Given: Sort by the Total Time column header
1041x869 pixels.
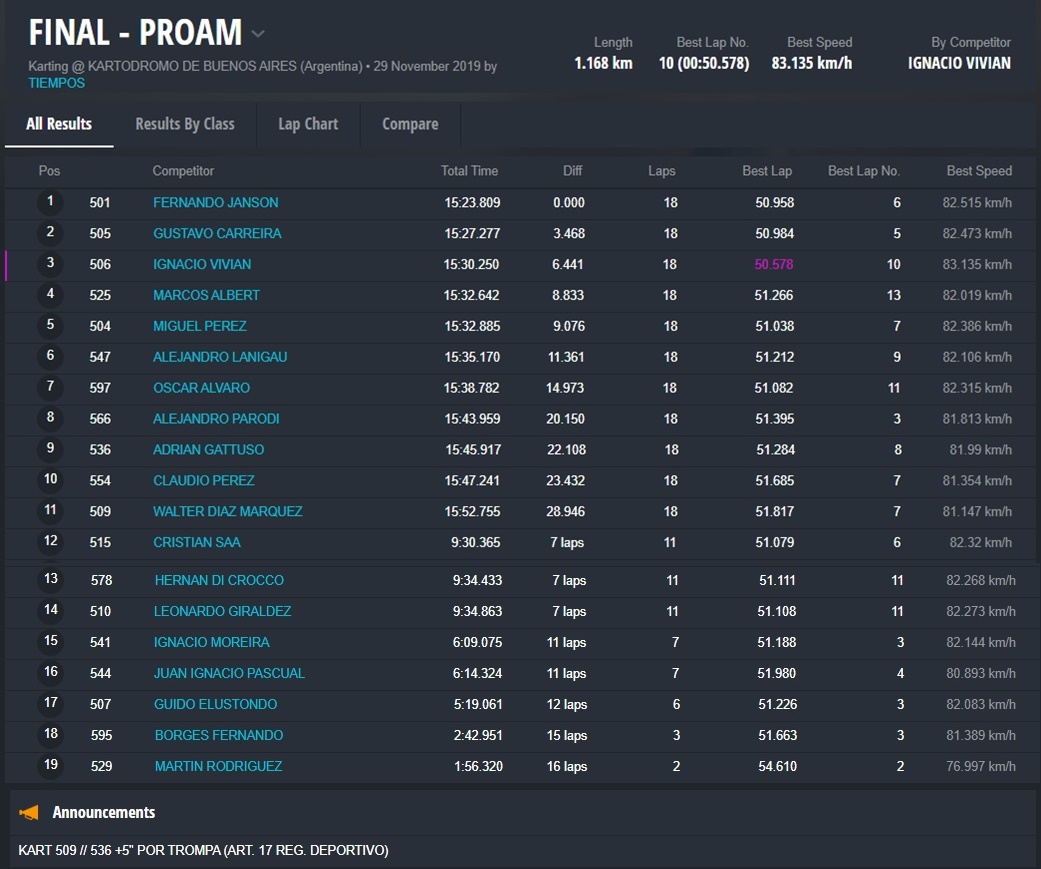Looking at the screenshot, I should point(469,171).
